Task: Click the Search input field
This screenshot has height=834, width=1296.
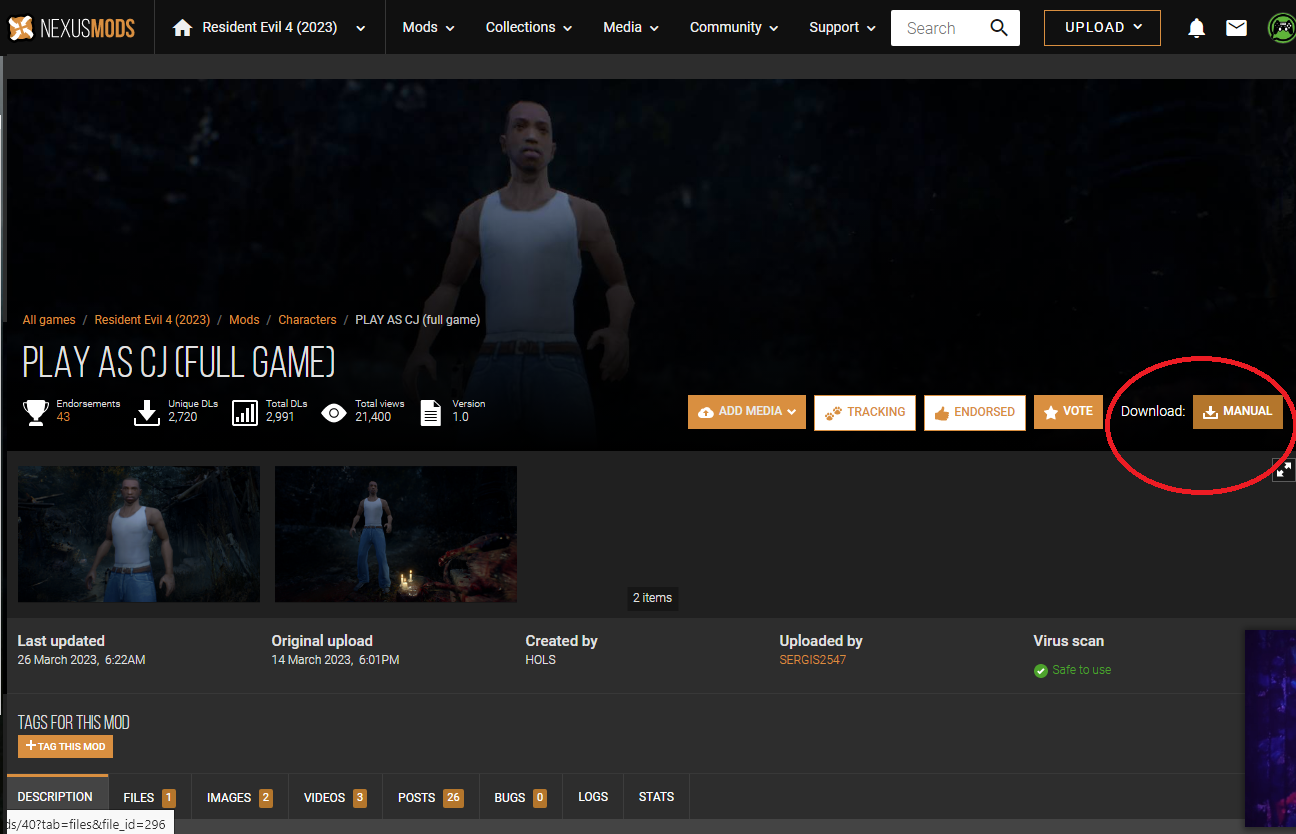Action: (940, 28)
